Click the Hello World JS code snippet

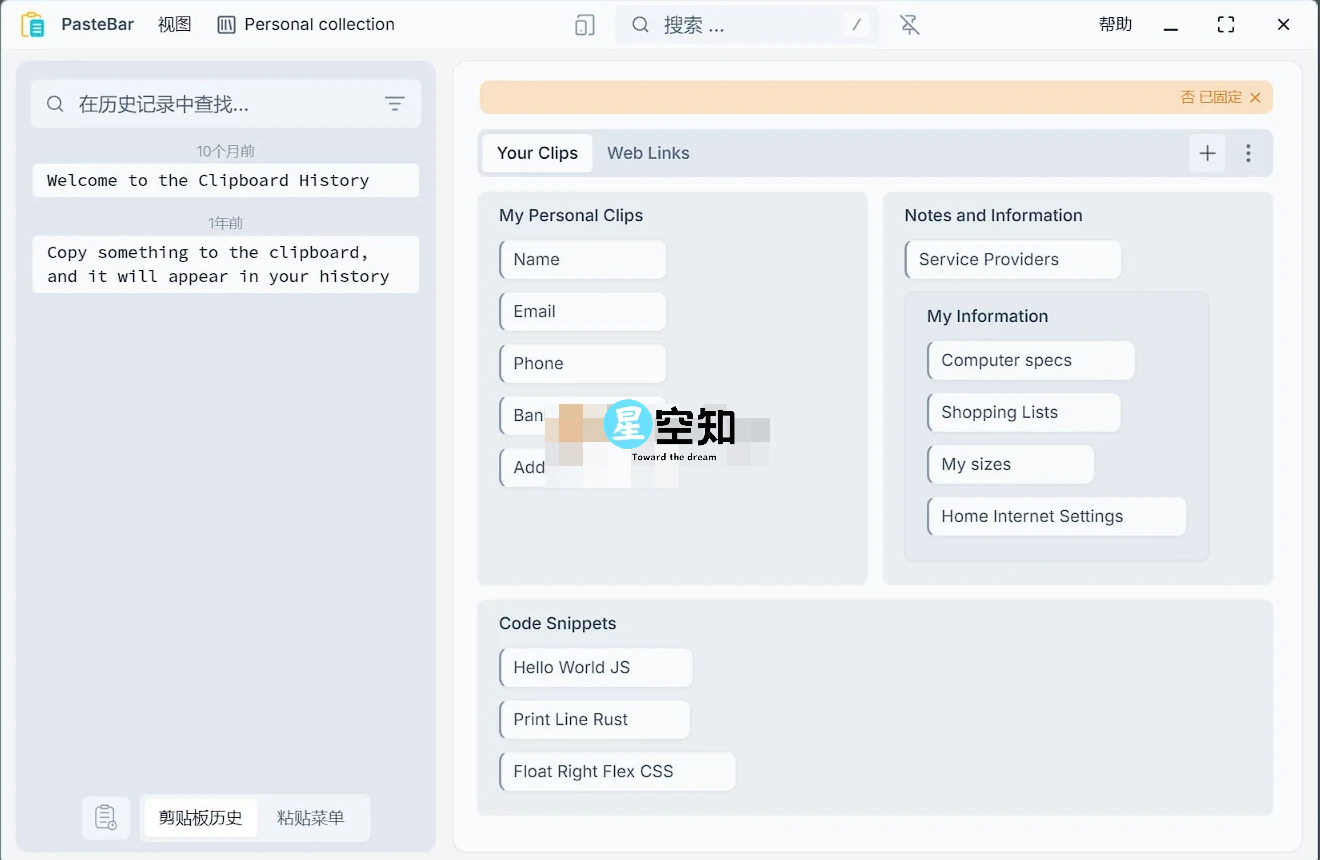coord(595,667)
